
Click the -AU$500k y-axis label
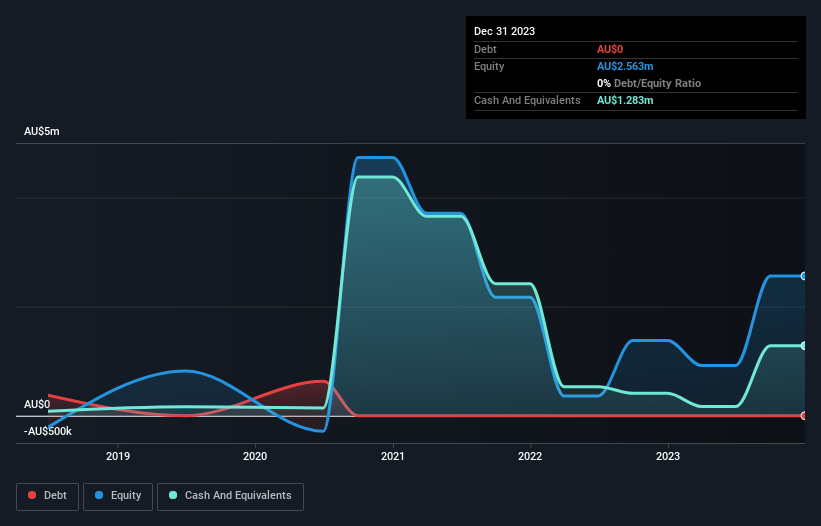pos(48,431)
